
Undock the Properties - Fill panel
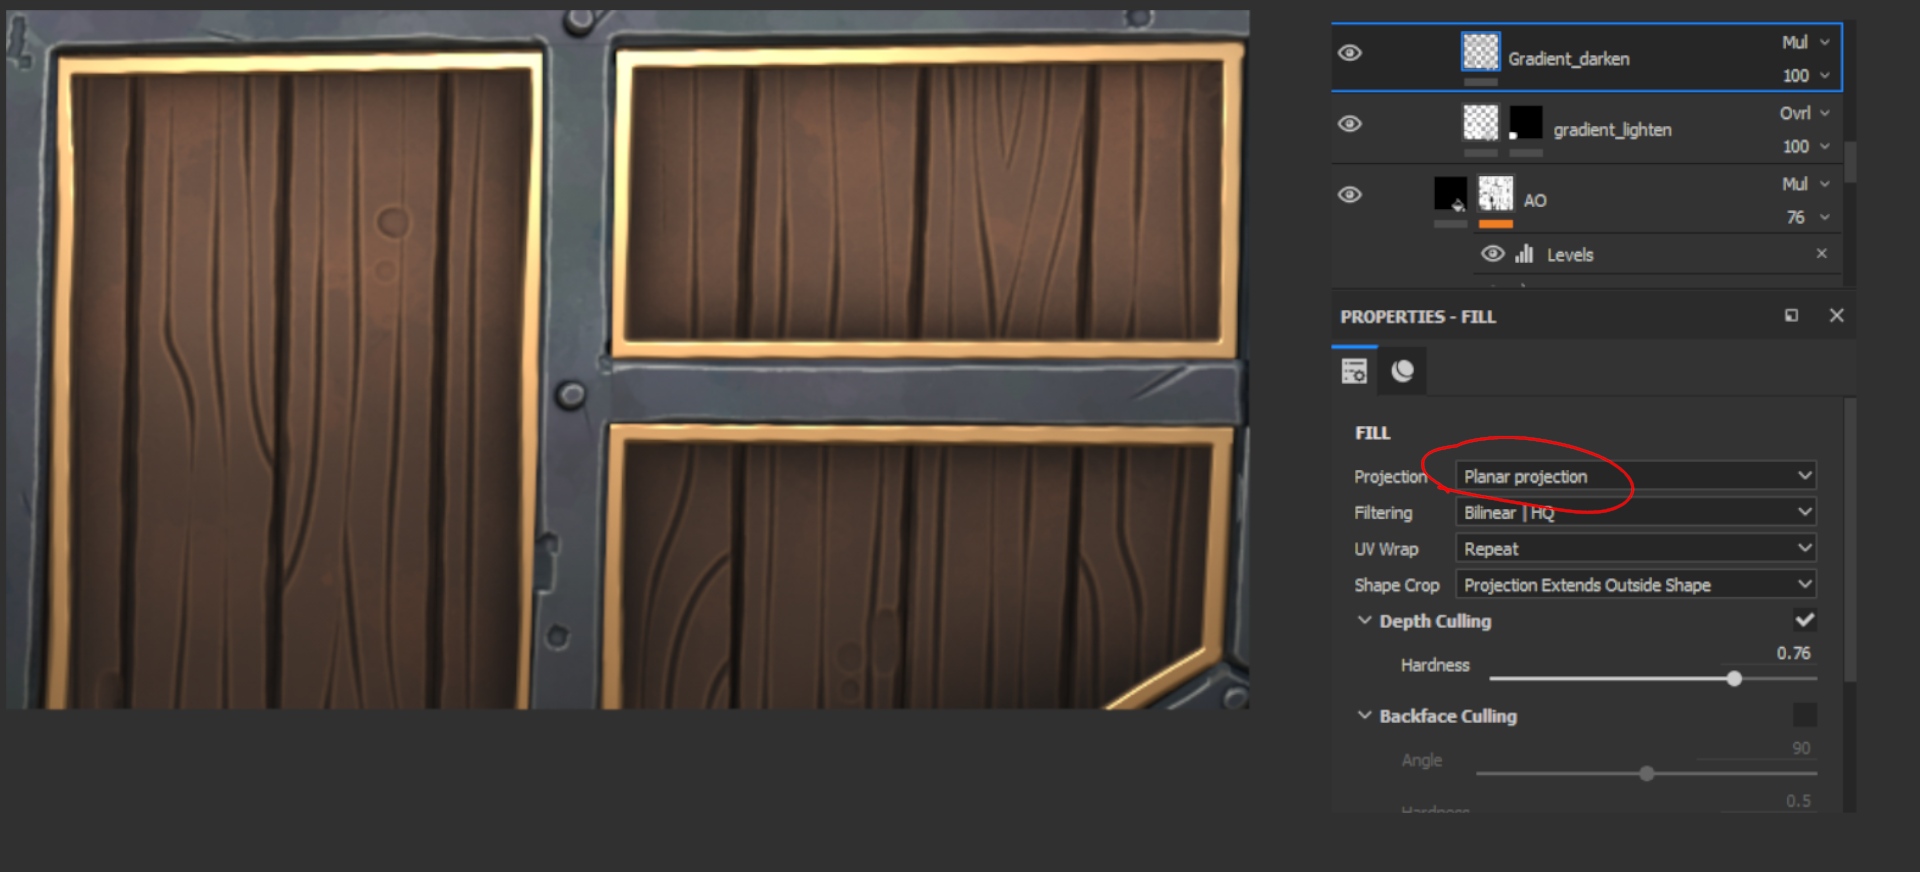click(1791, 316)
